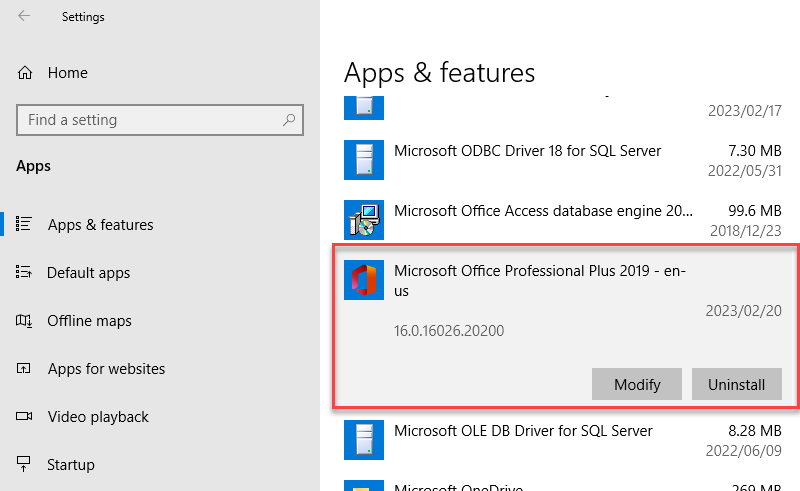This screenshot has width=800, height=491.
Task: Click the install date 2023/02/17
Action: 744,111
